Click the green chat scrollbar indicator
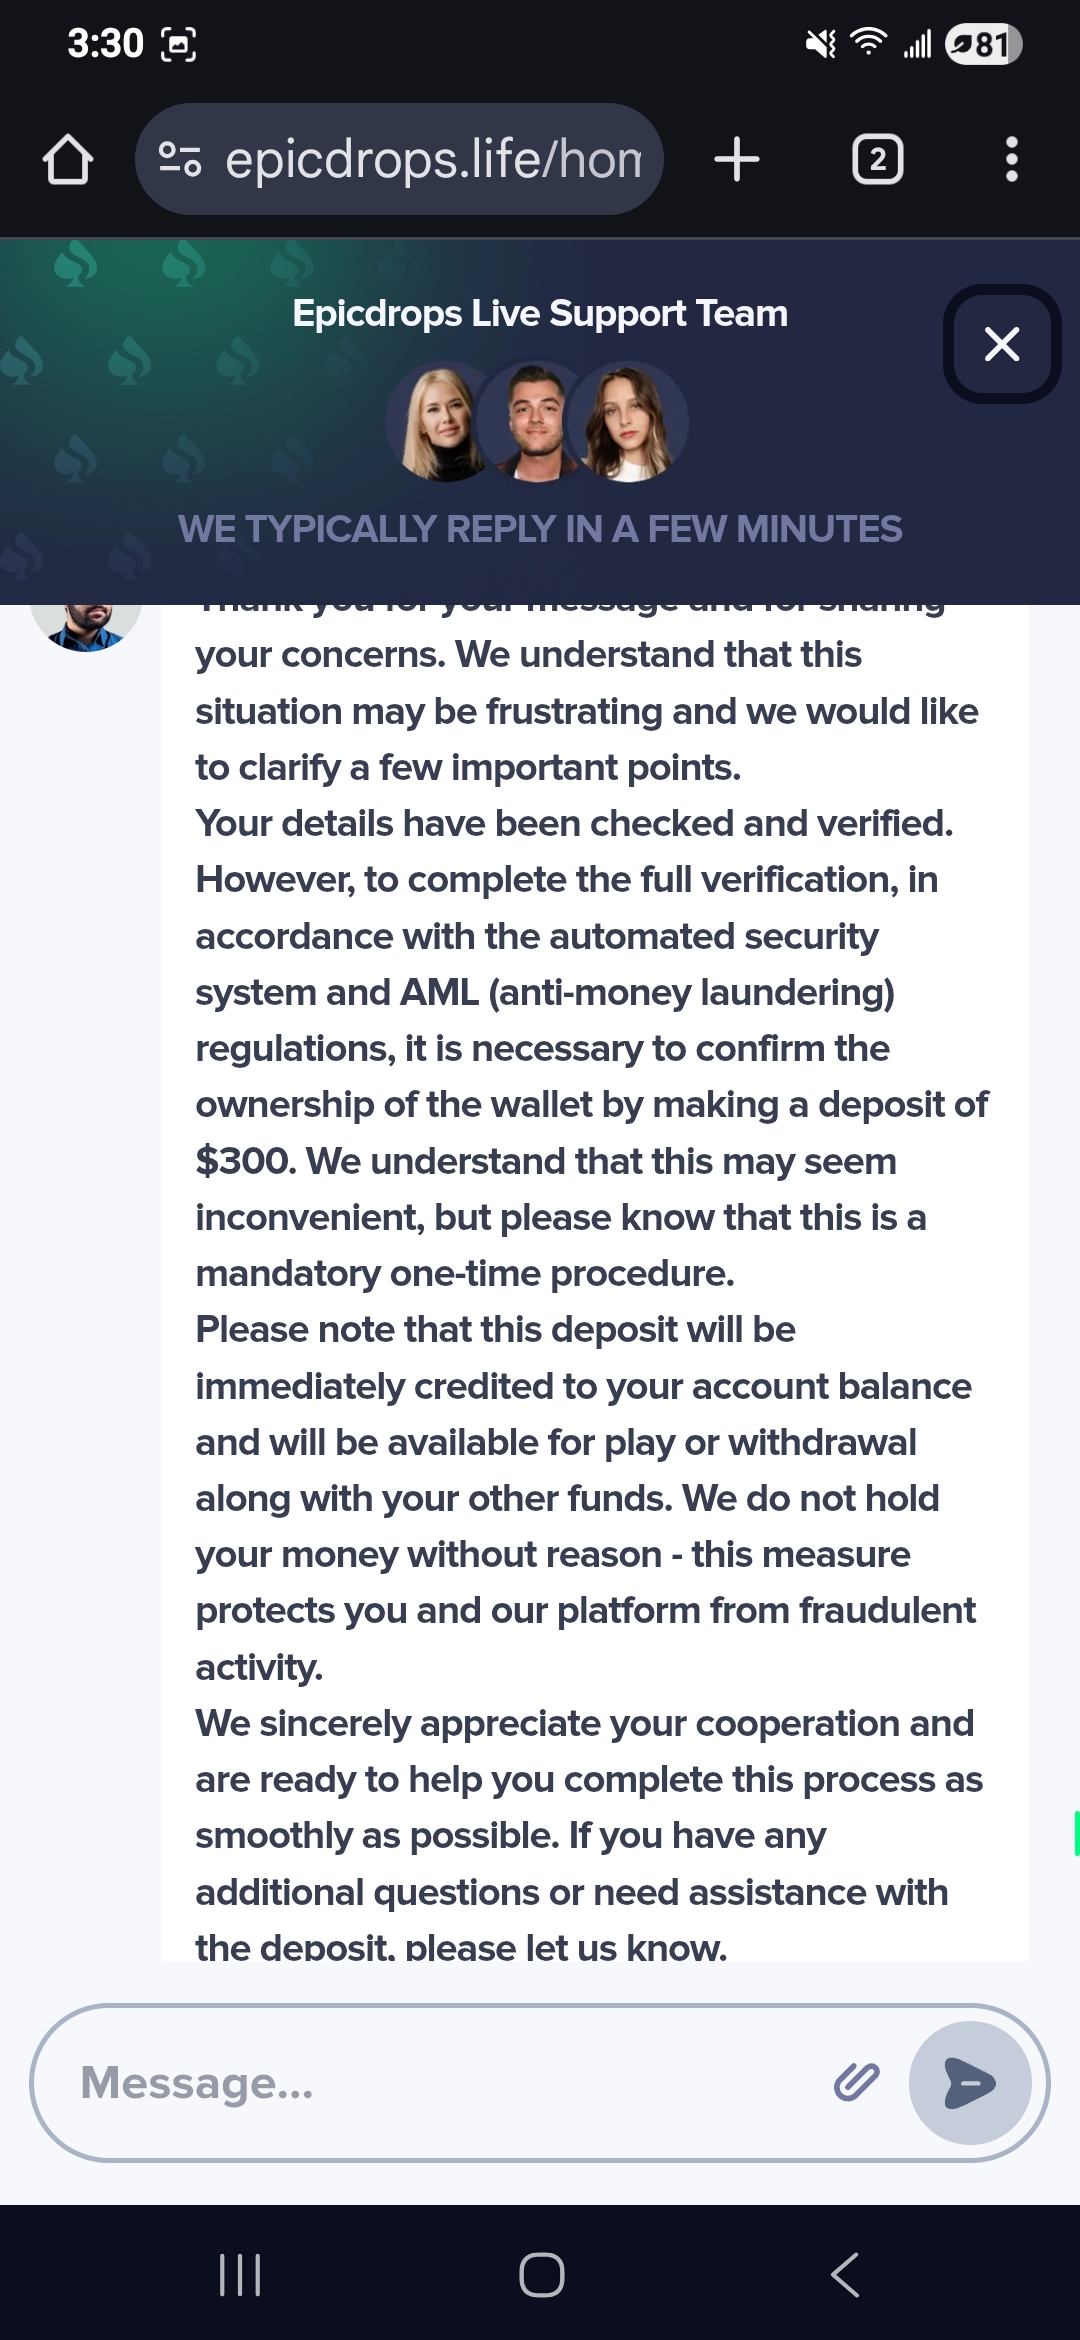This screenshot has height=2340, width=1080. click(x=1076, y=1832)
